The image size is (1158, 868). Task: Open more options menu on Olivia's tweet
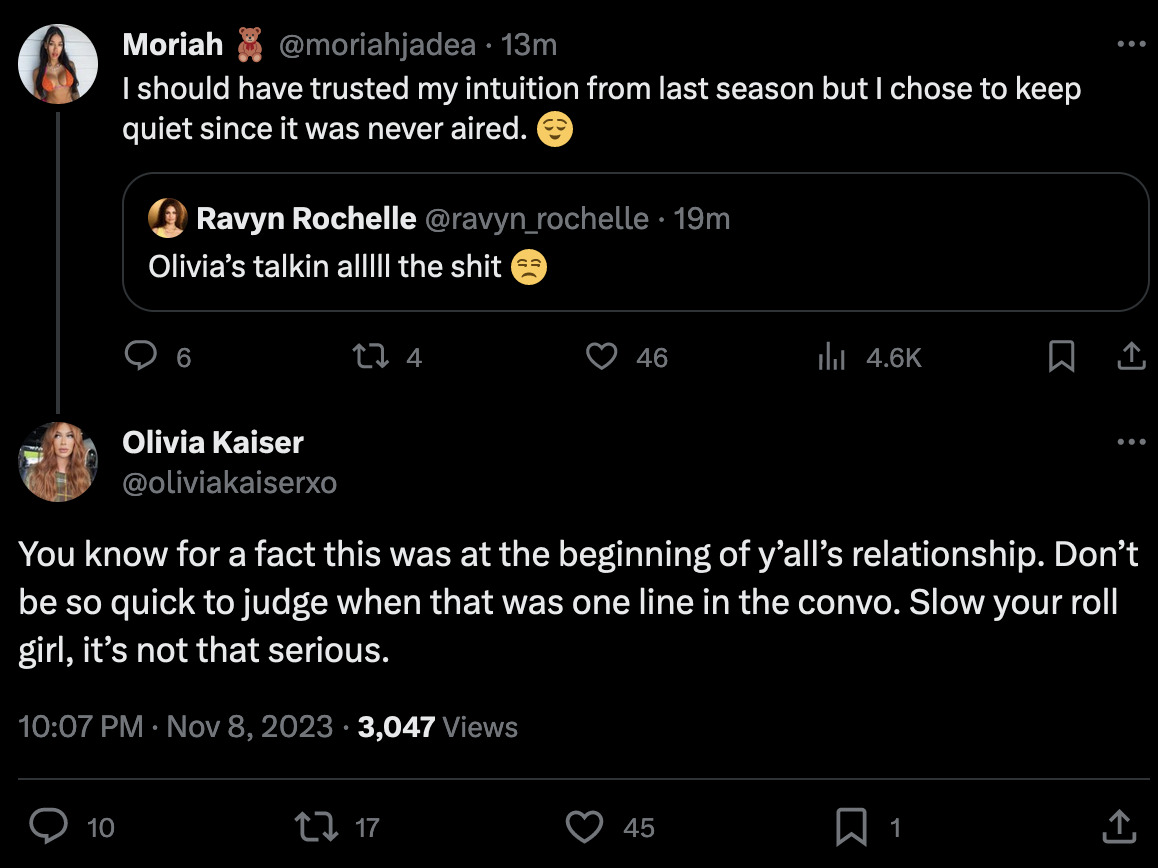tap(1131, 442)
